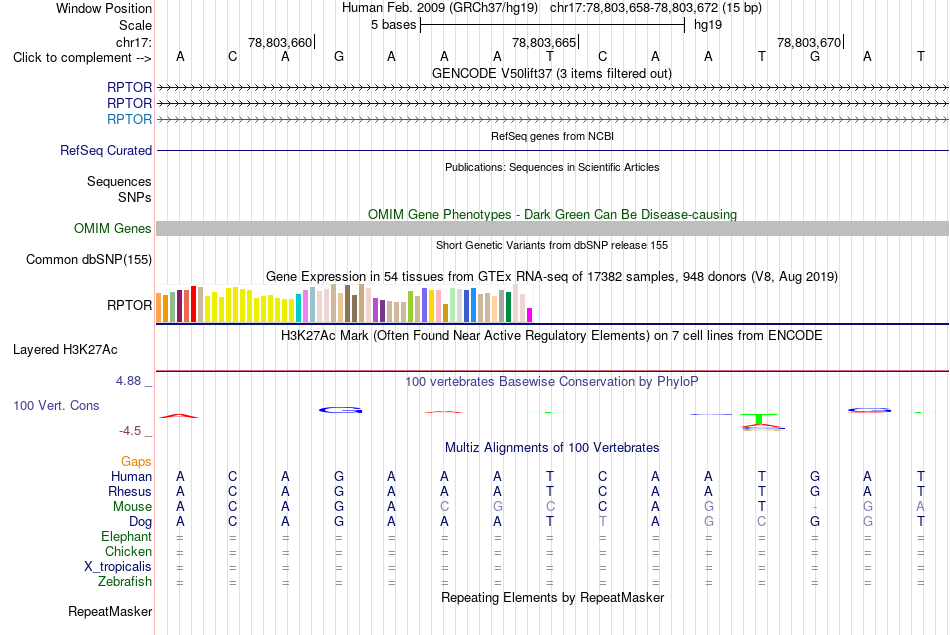Click the RefSeq Curated track label

click(x=106, y=150)
